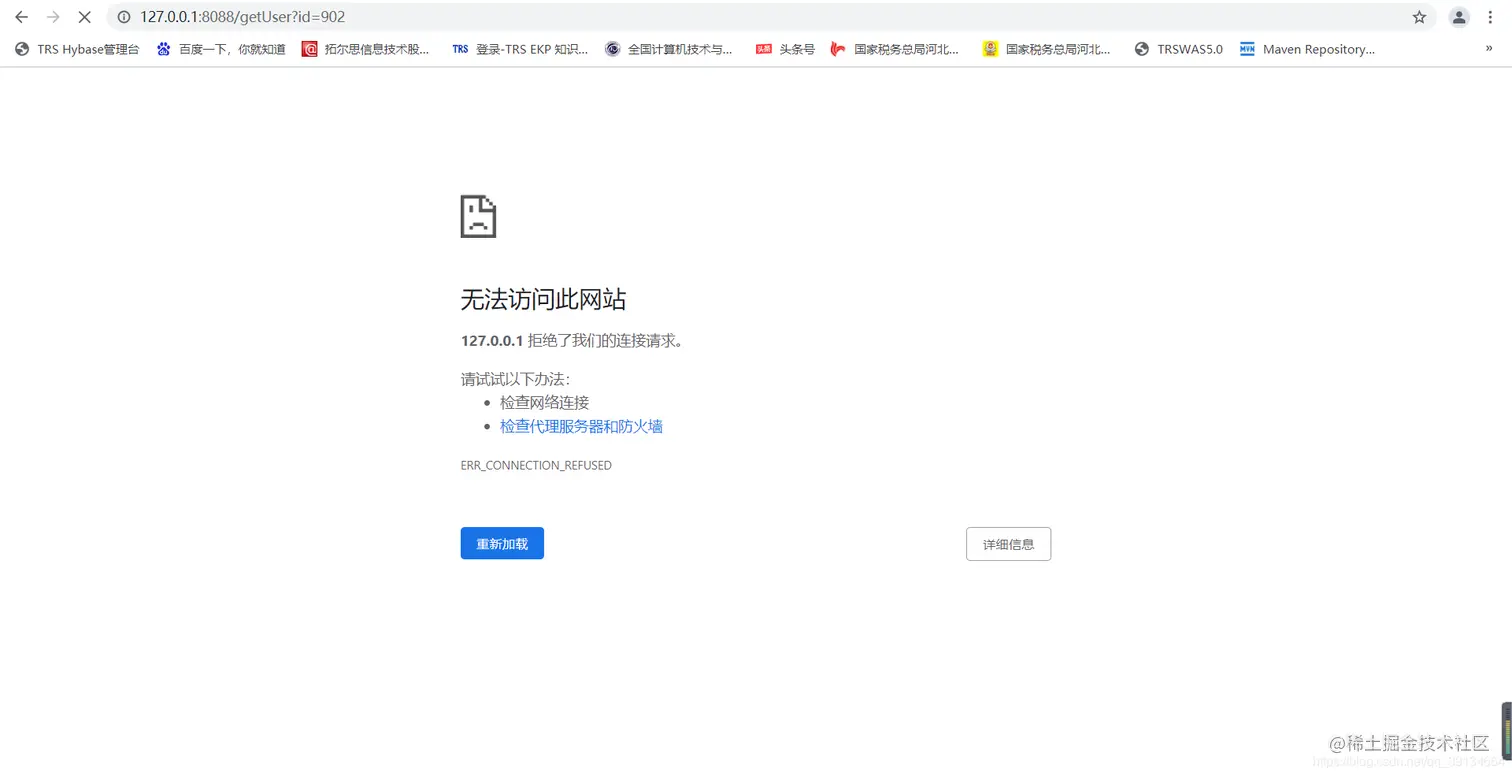The width and height of the screenshot is (1512, 776).
Task: Open the 检查代理服务器和防火墙 link
Action: pos(581,426)
